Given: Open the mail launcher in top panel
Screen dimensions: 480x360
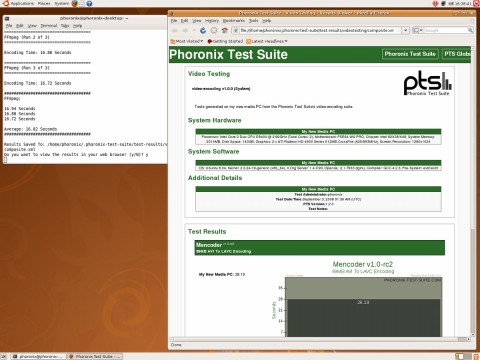Looking at the screenshot, I should click(82, 4).
